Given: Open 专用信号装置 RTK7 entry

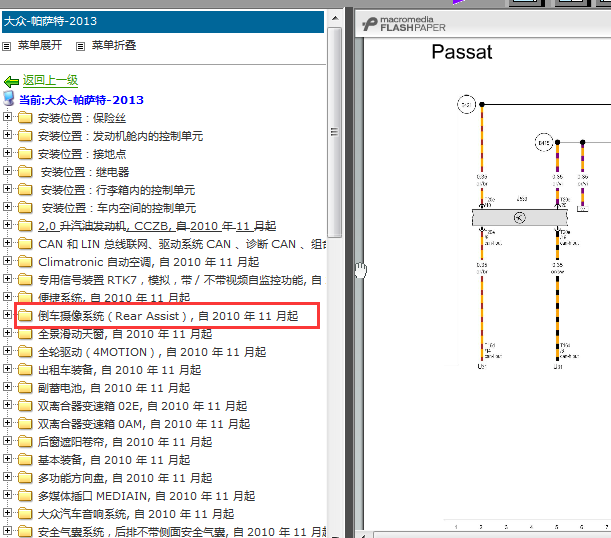Looking at the screenshot, I should (x=181, y=280).
